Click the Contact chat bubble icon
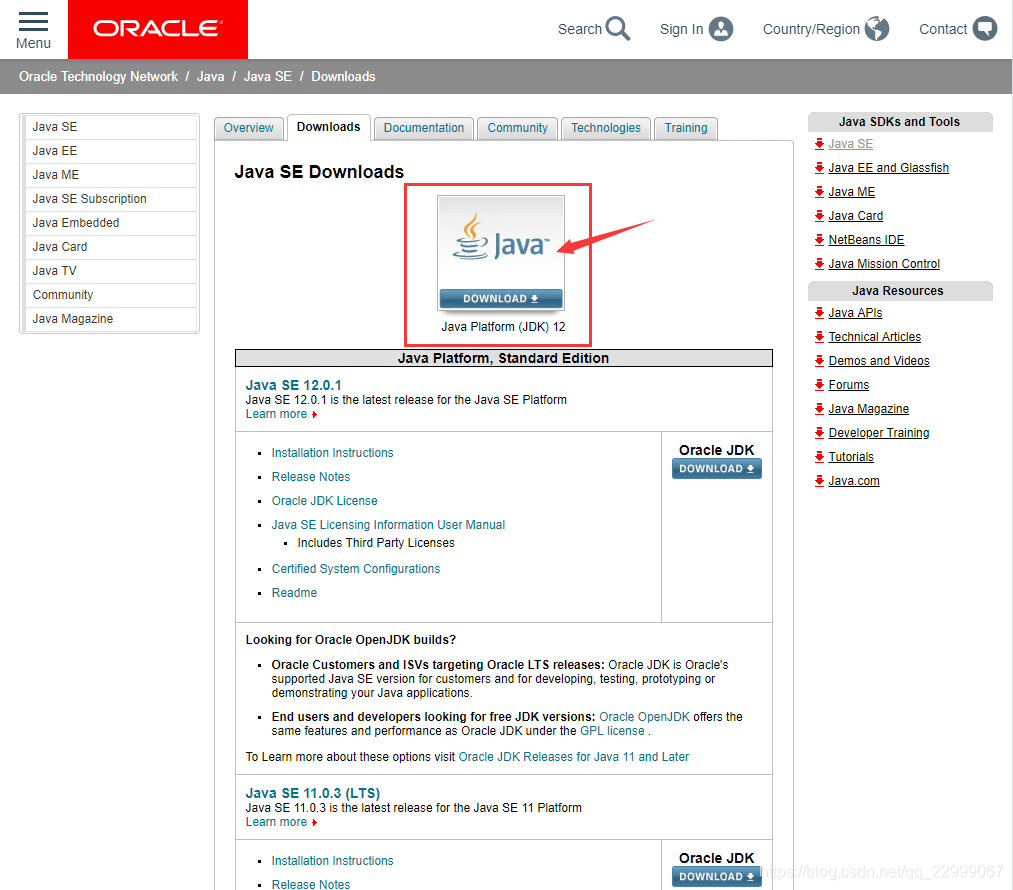The height and width of the screenshot is (890, 1013). coord(985,29)
